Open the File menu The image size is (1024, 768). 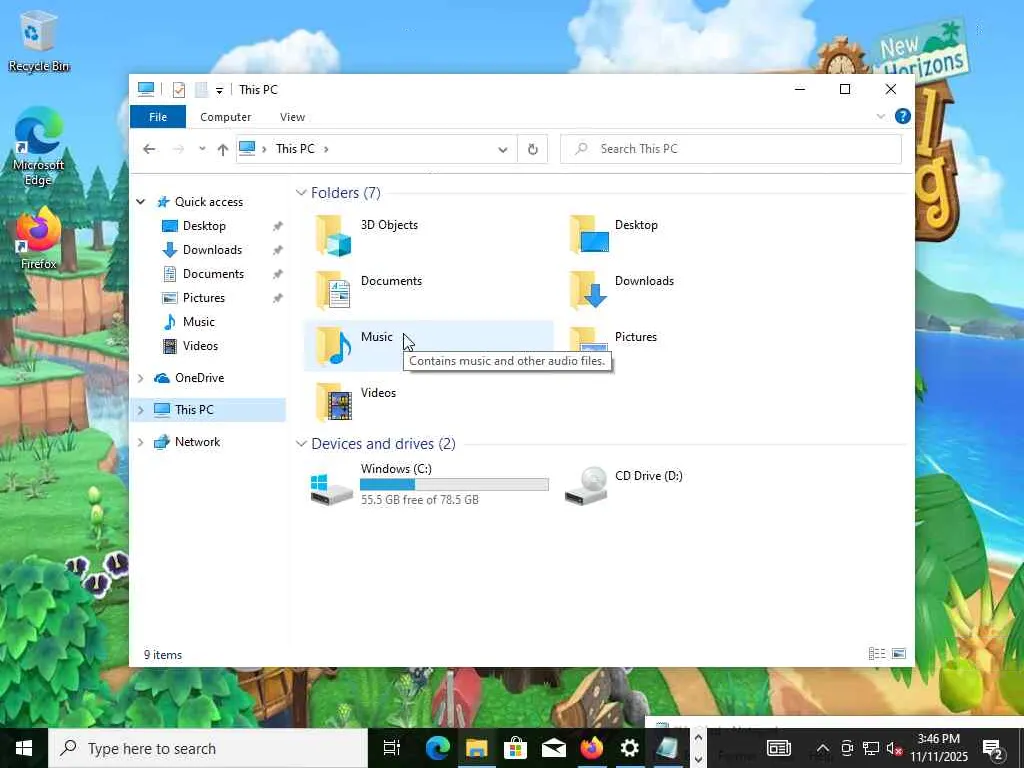click(x=158, y=117)
